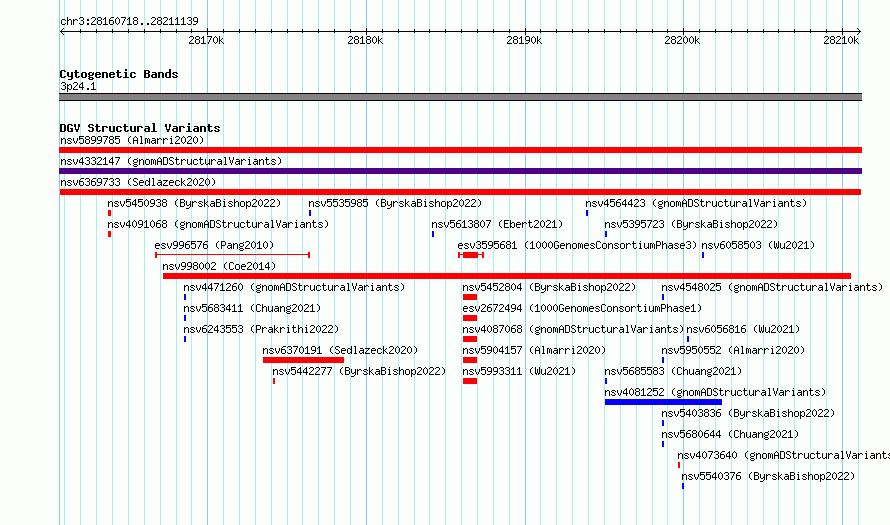The width and height of the screenshot is (890, 525).
Task: Click the 28170k ruler position label
Action: click(x=206, y=40)
